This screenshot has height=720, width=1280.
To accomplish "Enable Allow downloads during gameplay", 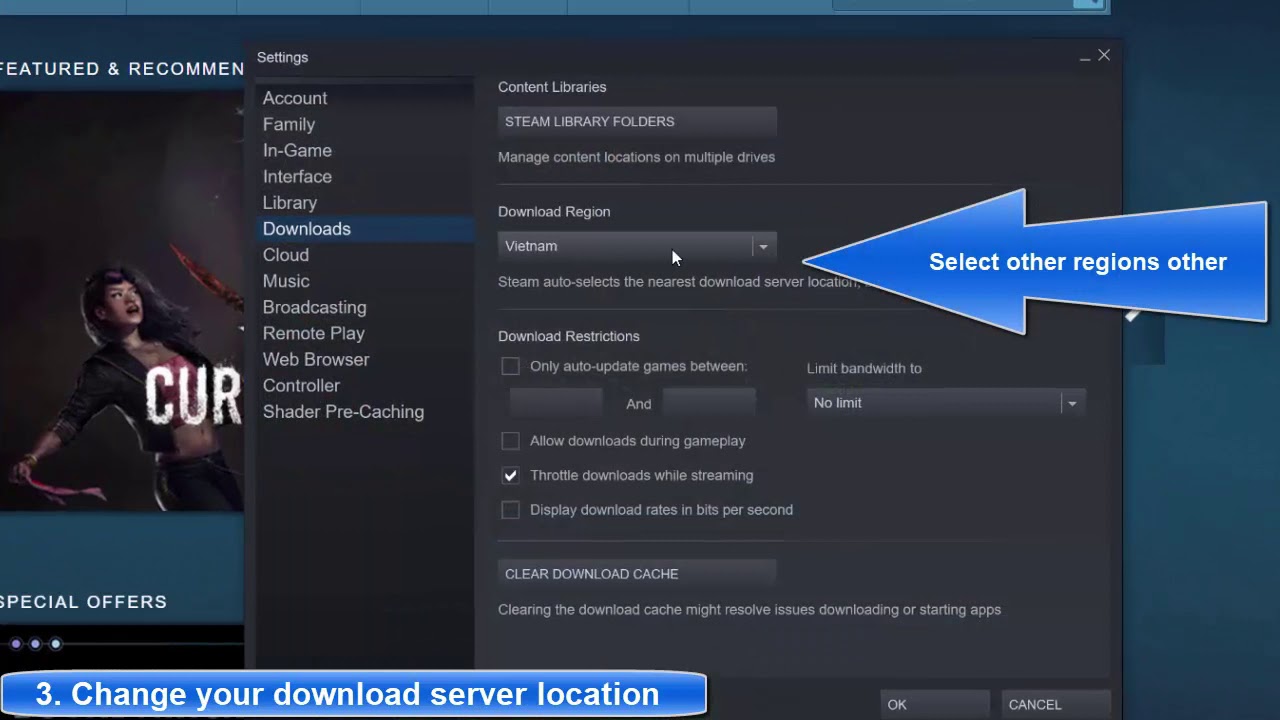I will 510,441.
